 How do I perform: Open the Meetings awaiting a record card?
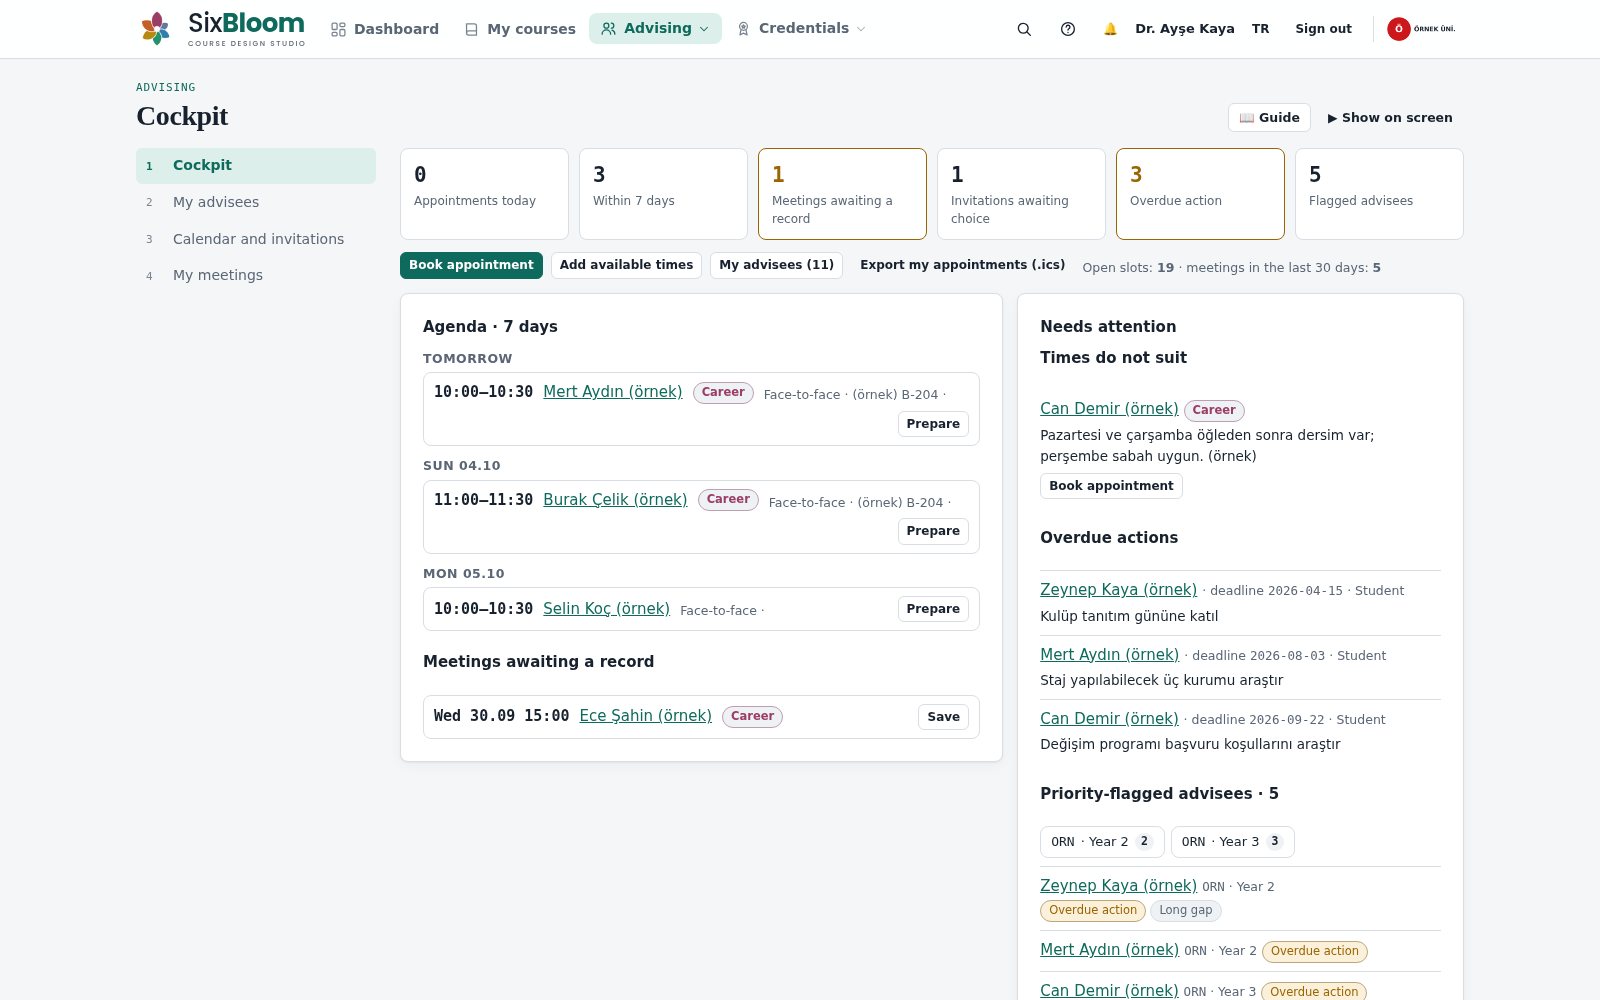point(842,194)
